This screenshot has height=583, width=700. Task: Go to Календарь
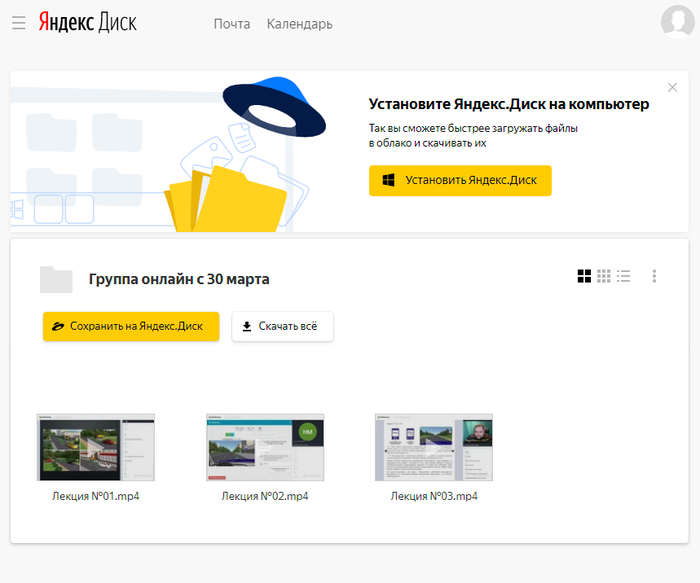[x=299, y=24]
